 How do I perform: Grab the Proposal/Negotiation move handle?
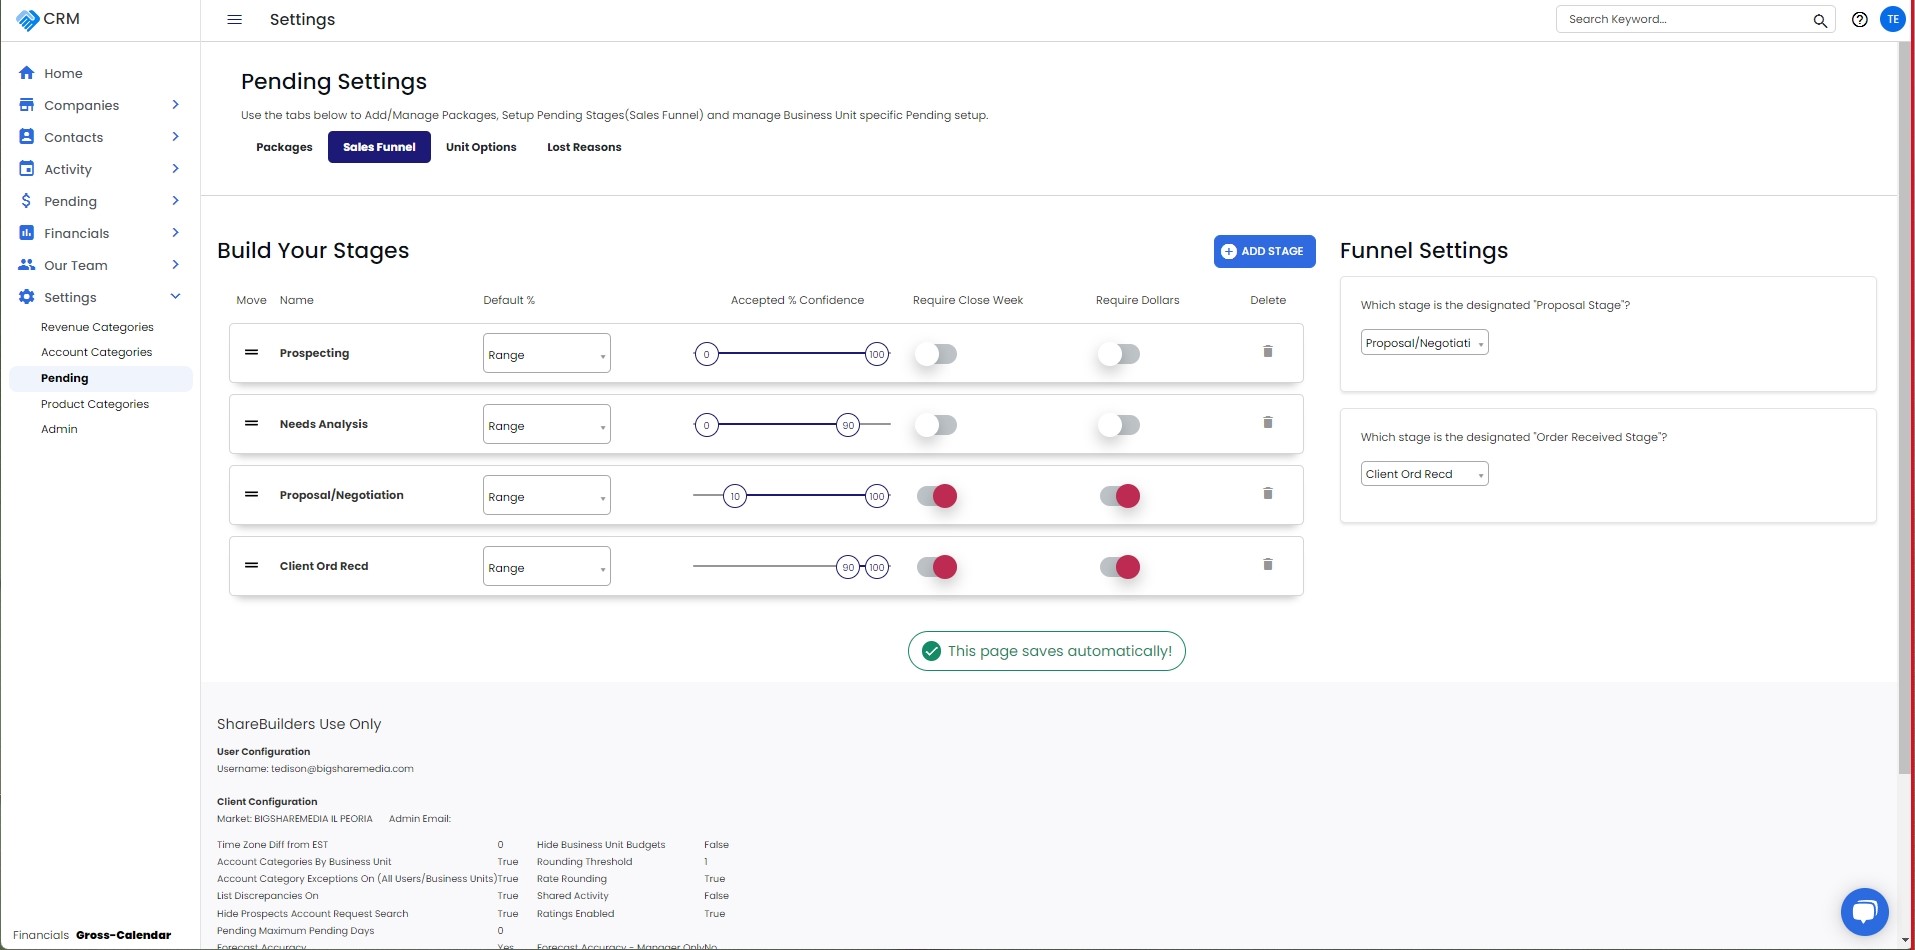tap(252, 494)
